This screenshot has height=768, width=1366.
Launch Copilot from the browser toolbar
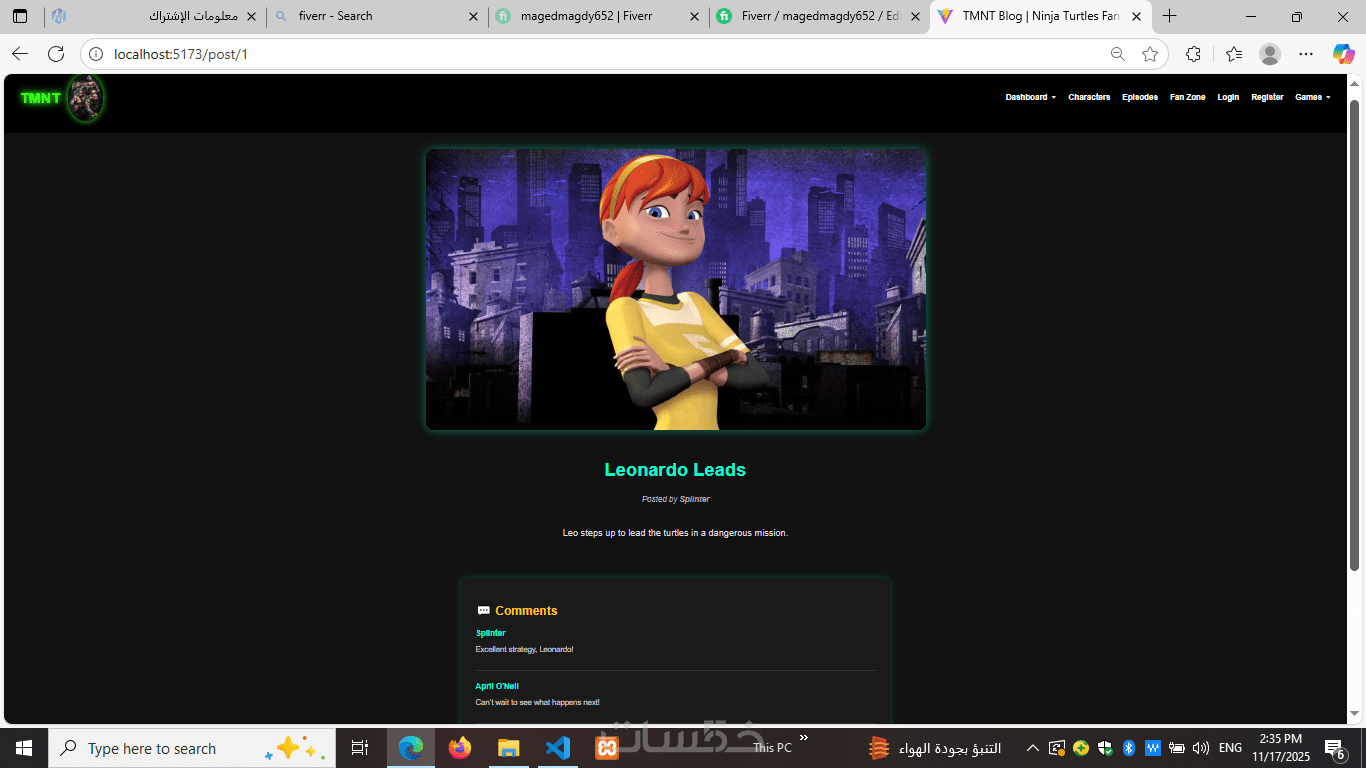(1343, 54)
